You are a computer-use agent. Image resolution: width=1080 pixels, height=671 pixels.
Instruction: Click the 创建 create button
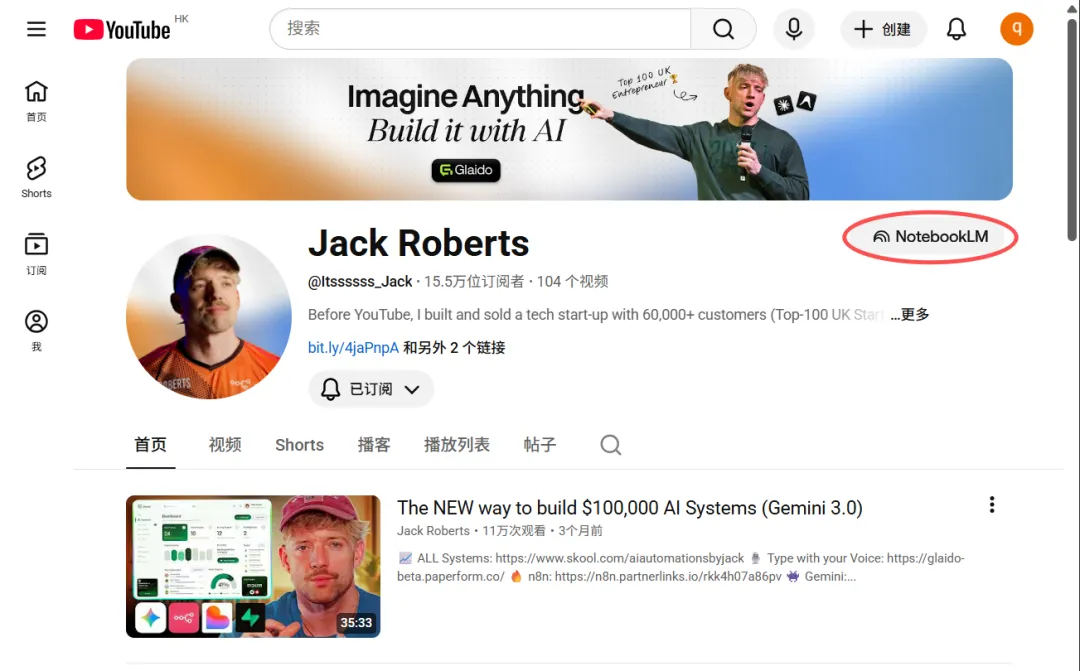(883, 29)
